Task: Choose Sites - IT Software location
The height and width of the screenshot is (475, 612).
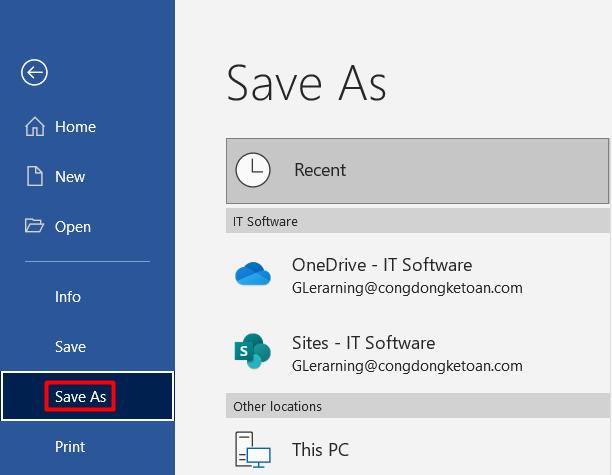Action: (x=417, y=353)
